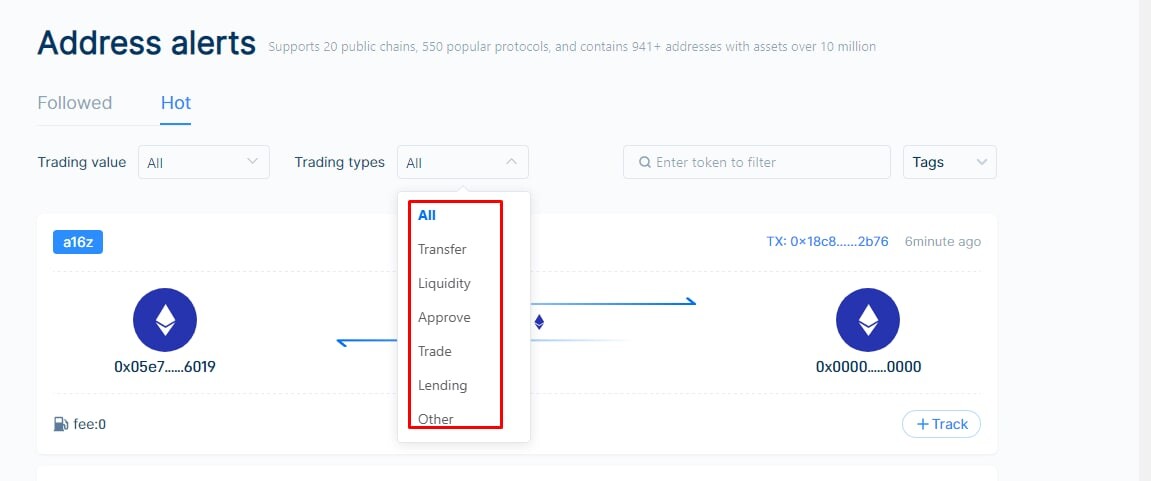Click the a16z tag badge

point(78,242)
